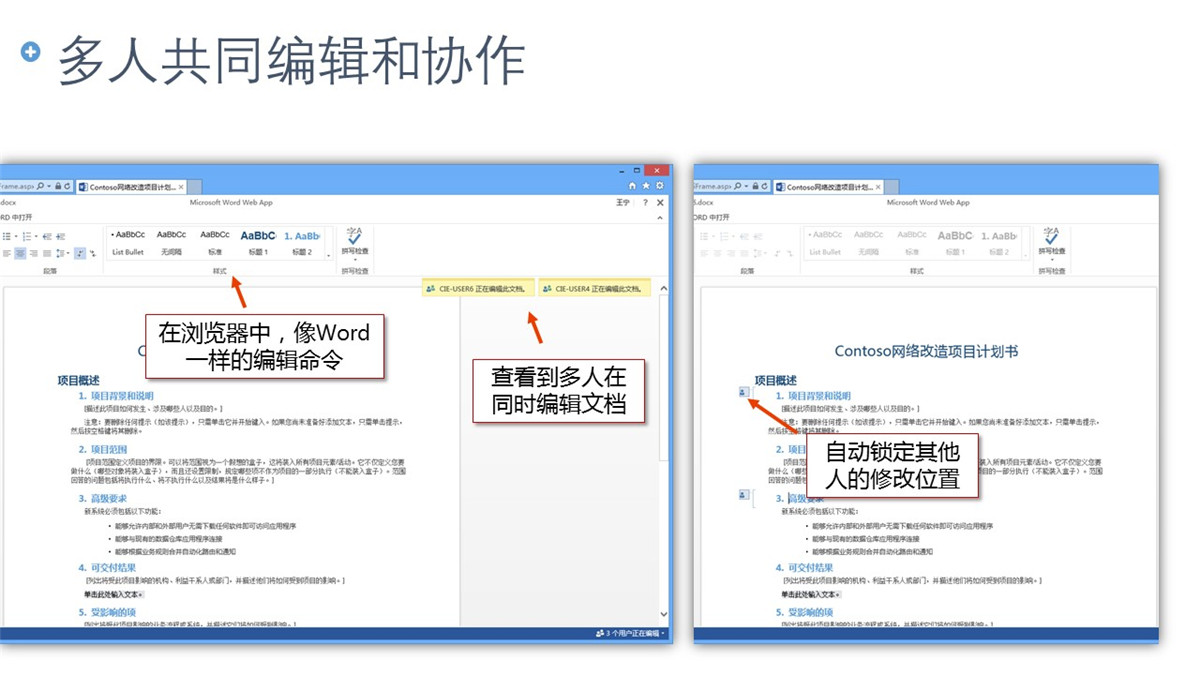The width and height of the screenshot is (1200, 675).
Task: Open 拼写检查 dropdown arrow in left window
Action: 355,260
